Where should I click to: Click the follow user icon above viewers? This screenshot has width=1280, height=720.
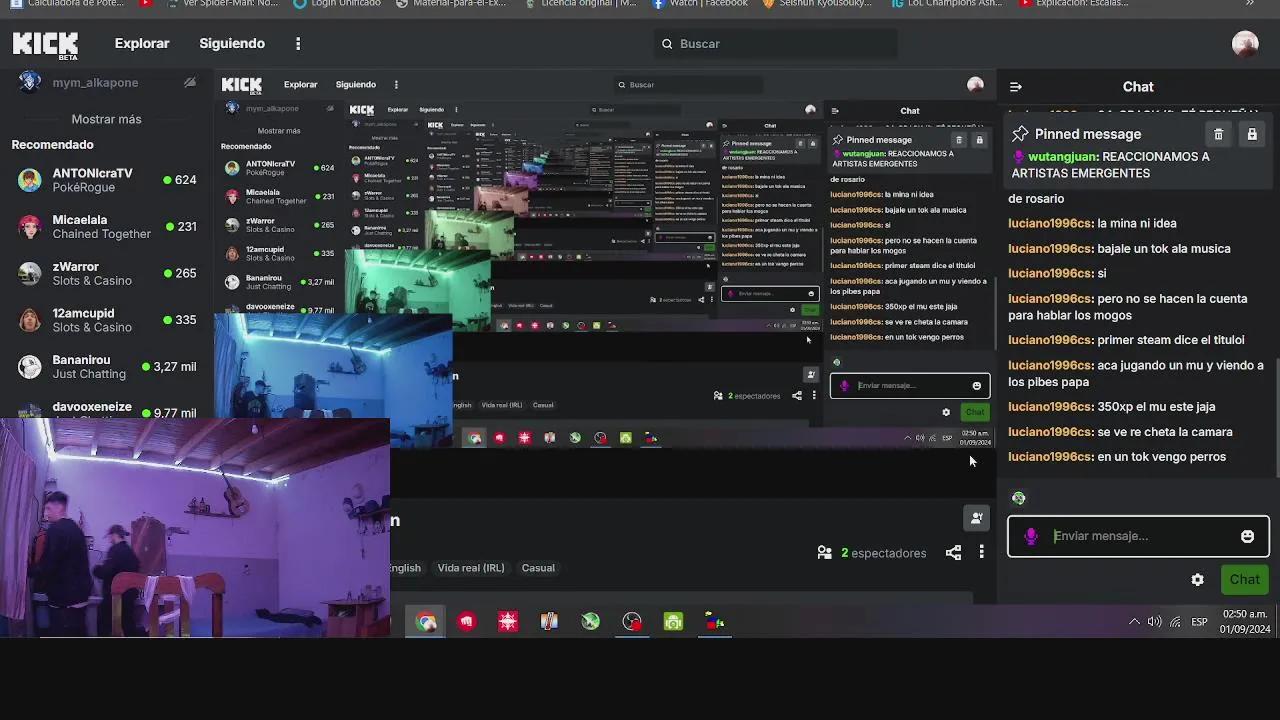(976, 518)
